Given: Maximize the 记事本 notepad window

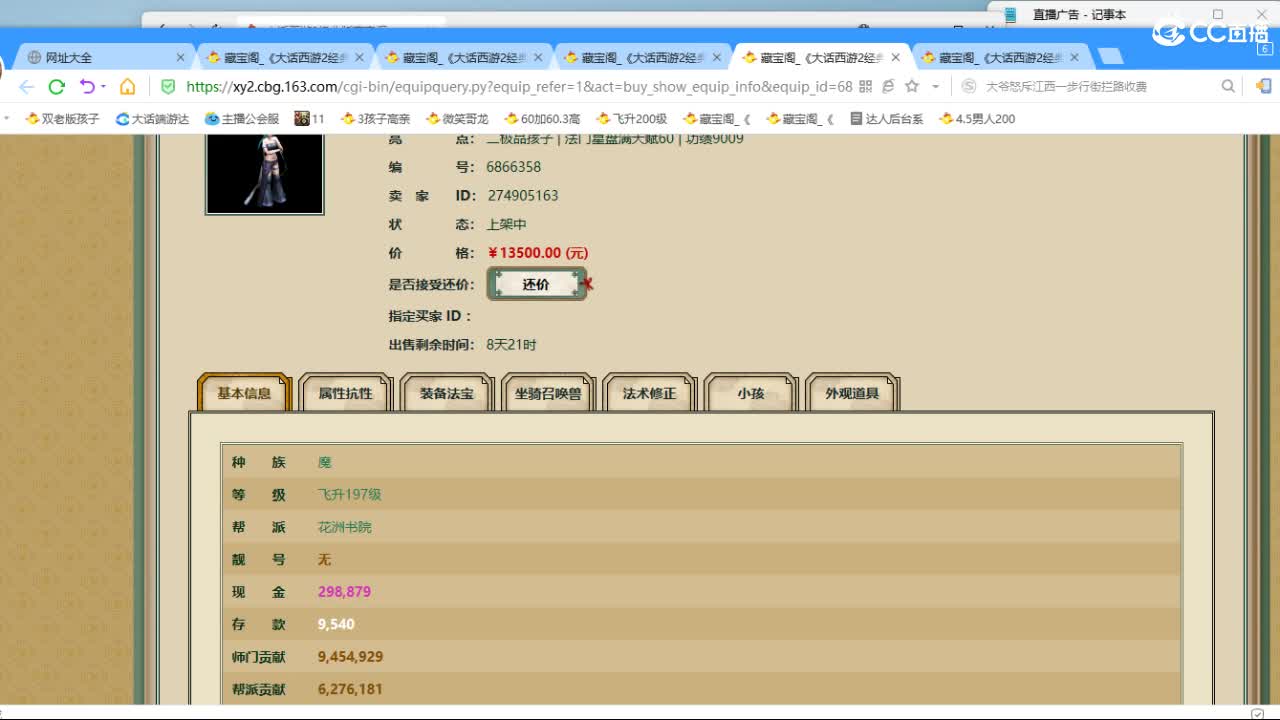Looking at the screenshot, I should pyautogui.click(x=1217, y=14).
